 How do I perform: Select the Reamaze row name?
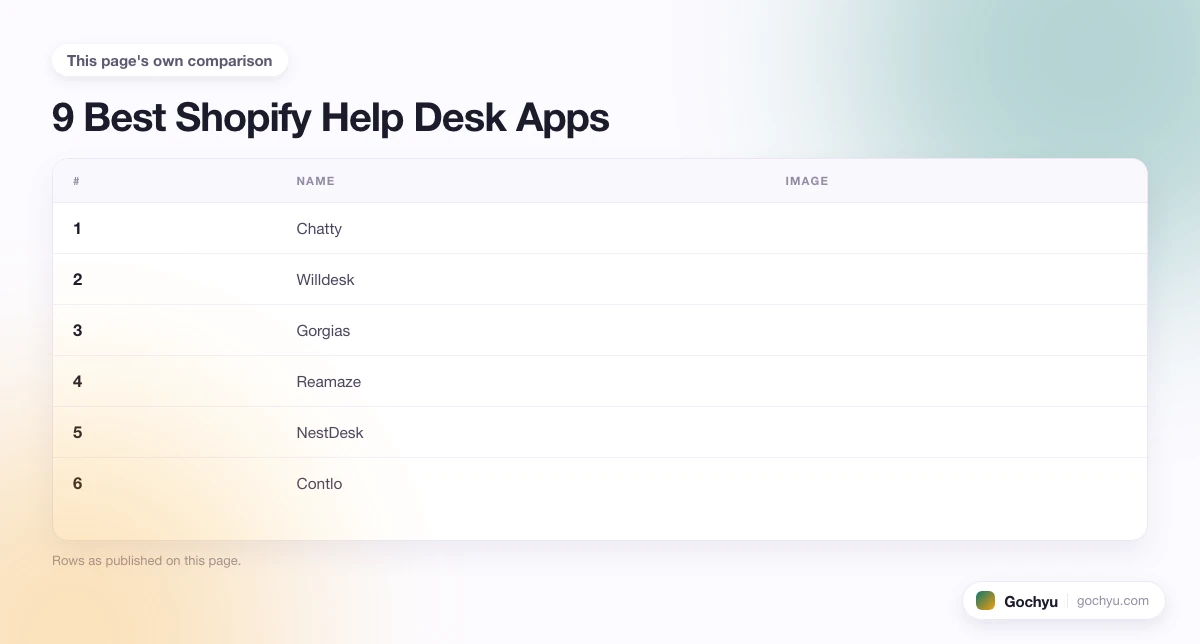click(x=329, y=382)
